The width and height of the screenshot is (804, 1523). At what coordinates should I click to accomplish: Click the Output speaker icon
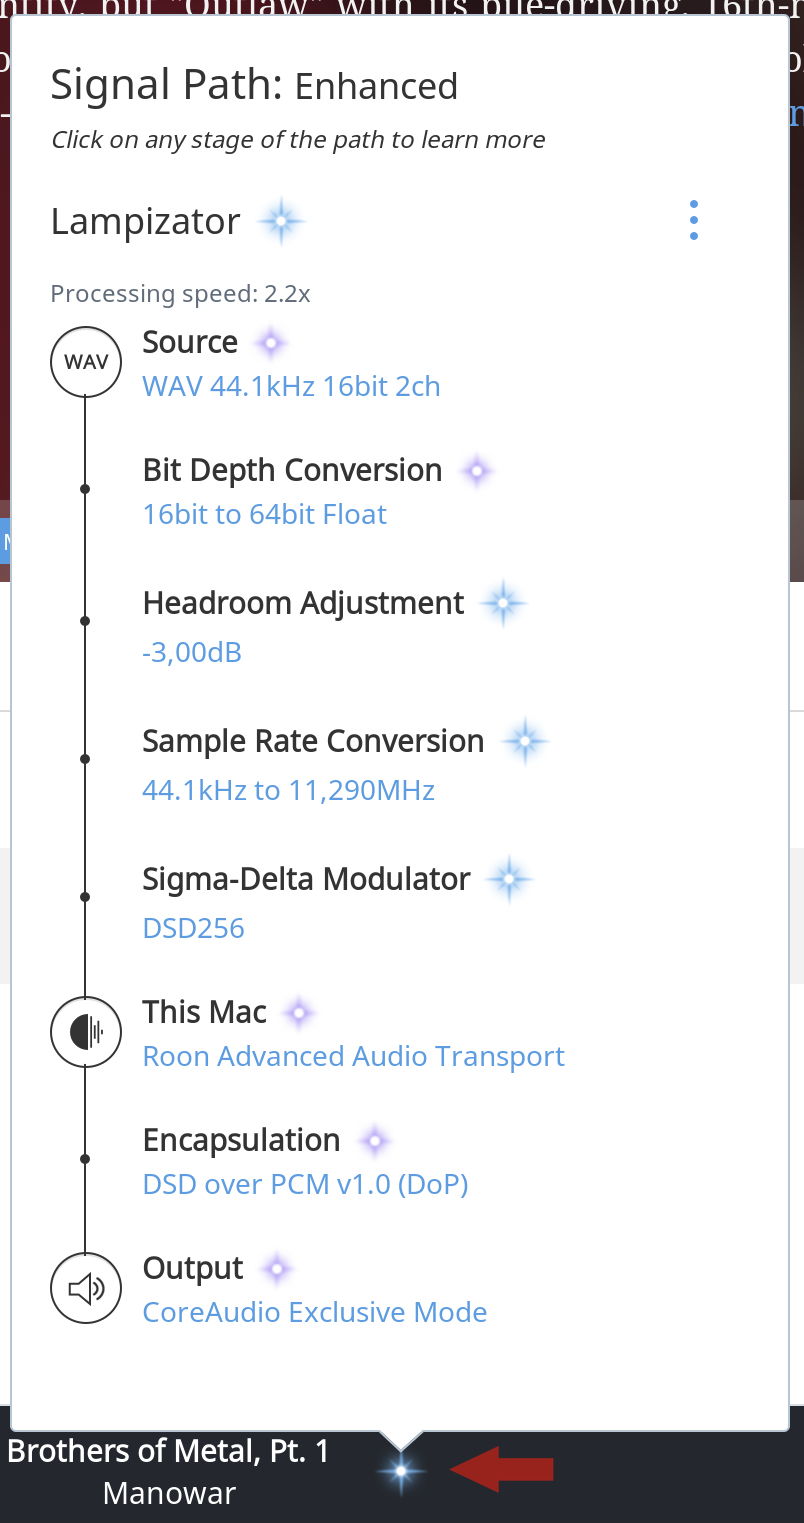coord(86,1289)
